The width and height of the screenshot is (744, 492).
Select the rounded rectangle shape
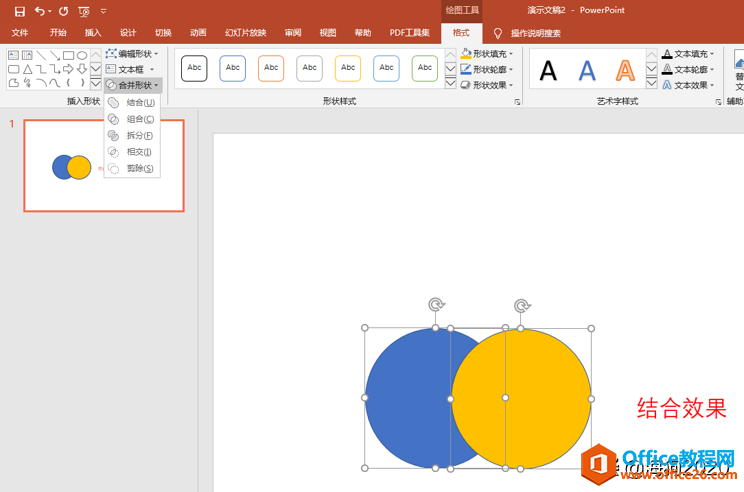[14, 69]
